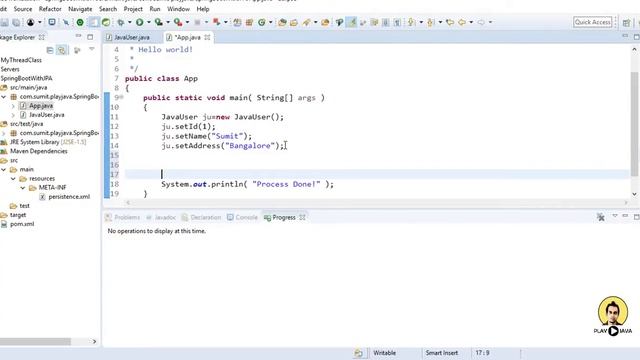Click the New Java Class green icon
Screen dimensions: 640x360
262,22
